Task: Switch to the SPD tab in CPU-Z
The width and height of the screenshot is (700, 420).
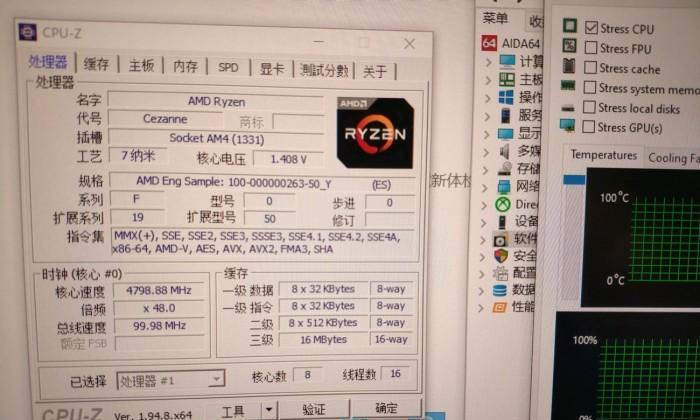Action: point(228,67)
